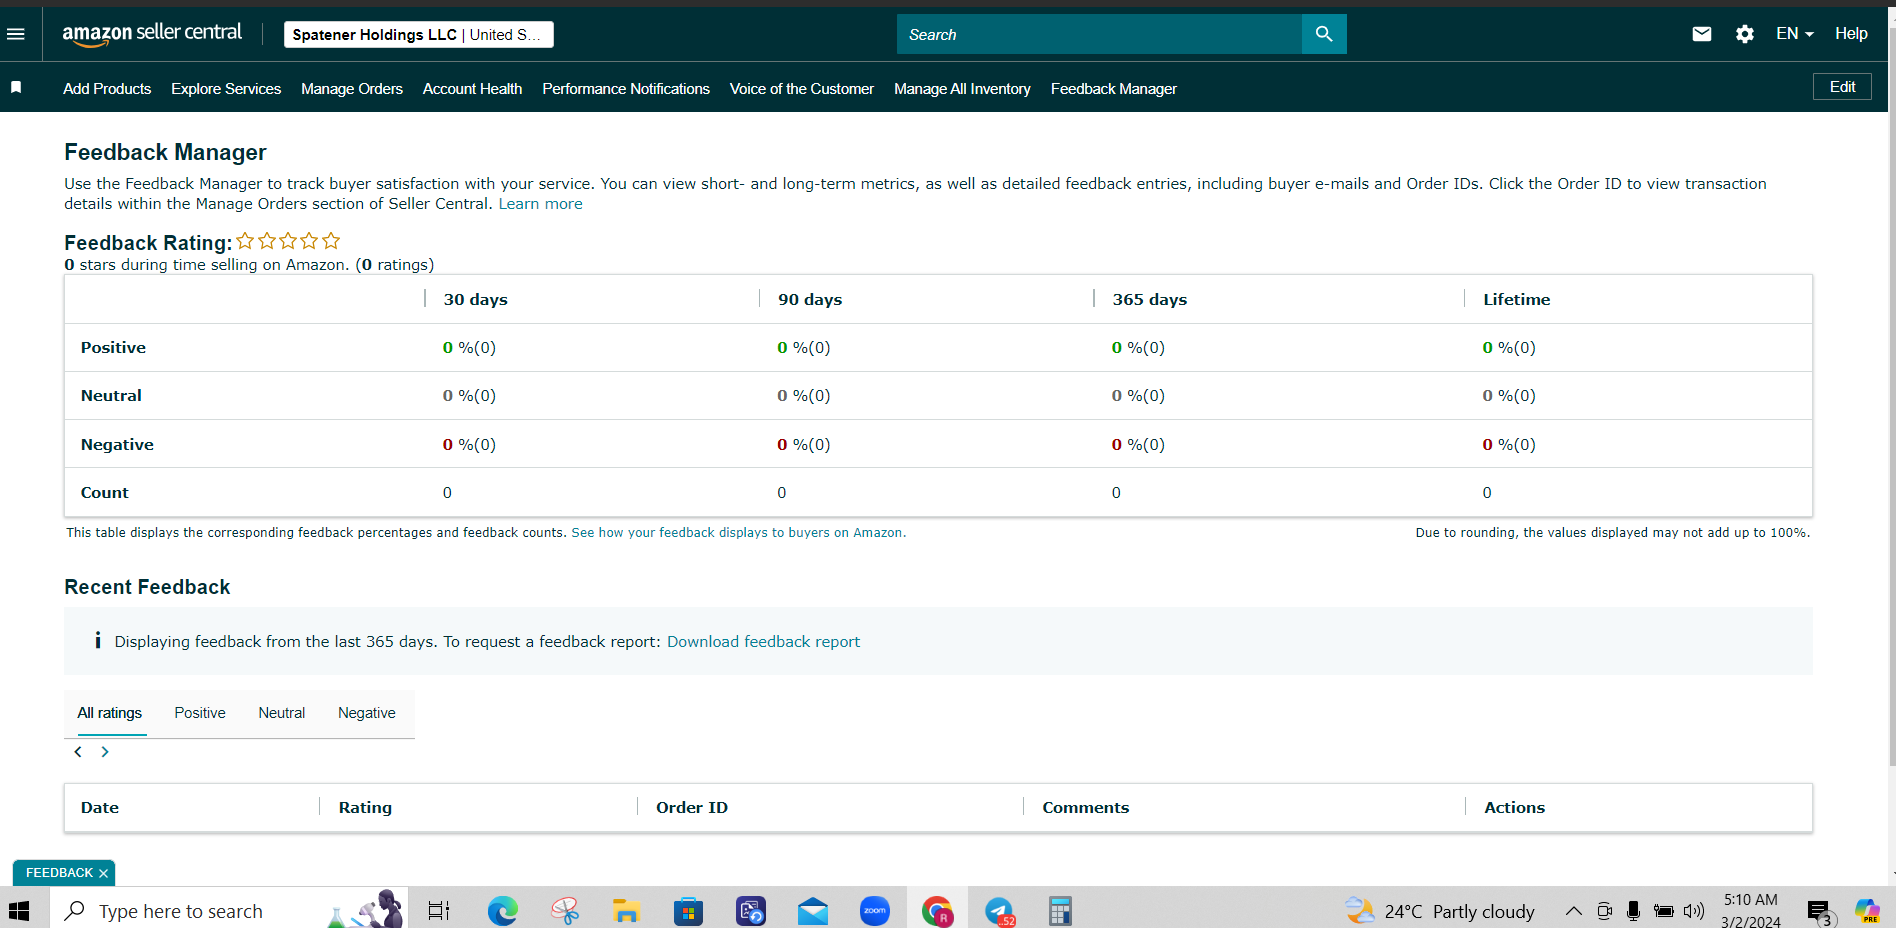Open the hamburger navigation menu

click(x=16, y=34)
